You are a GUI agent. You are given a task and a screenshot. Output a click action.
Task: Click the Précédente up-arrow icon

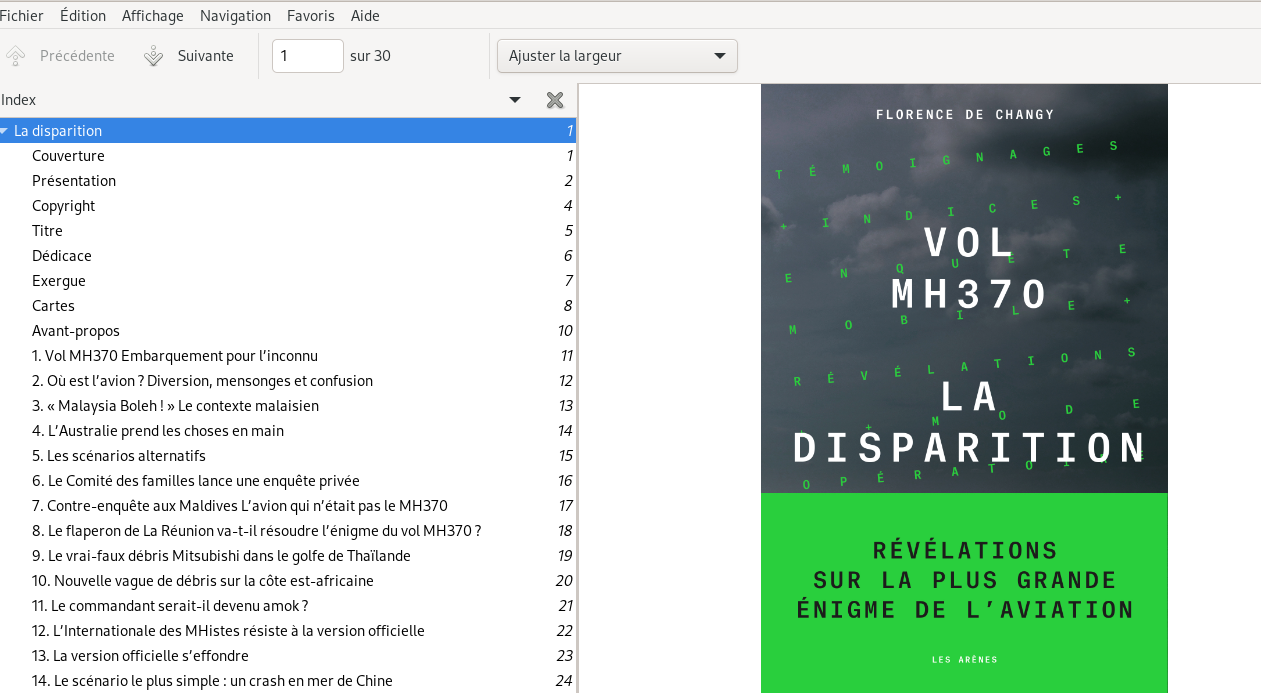click(16, 56)
